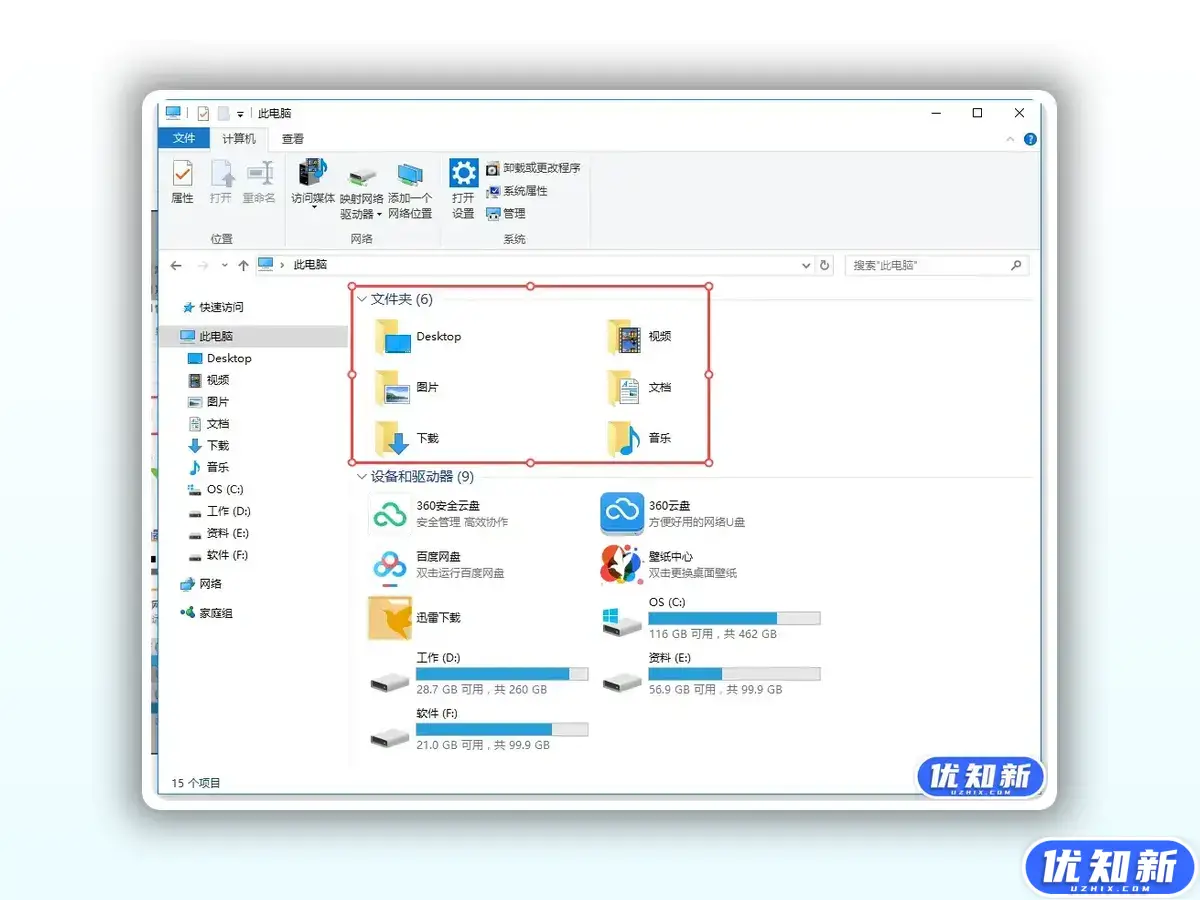
Task: Open the 迅雷下载 folder icon
Action: coord(388,617)
